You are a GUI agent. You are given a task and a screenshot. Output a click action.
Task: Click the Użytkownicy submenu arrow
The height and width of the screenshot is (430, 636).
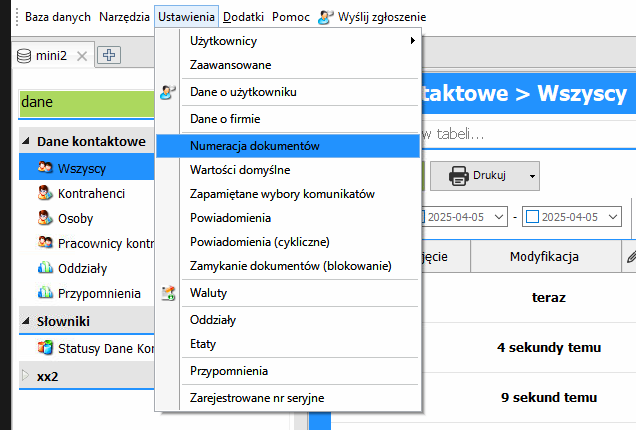(413, 41)
